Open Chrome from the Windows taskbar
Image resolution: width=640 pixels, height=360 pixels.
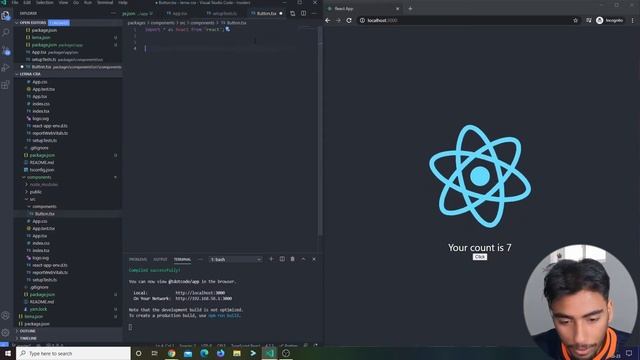click(x=171, y=353)
